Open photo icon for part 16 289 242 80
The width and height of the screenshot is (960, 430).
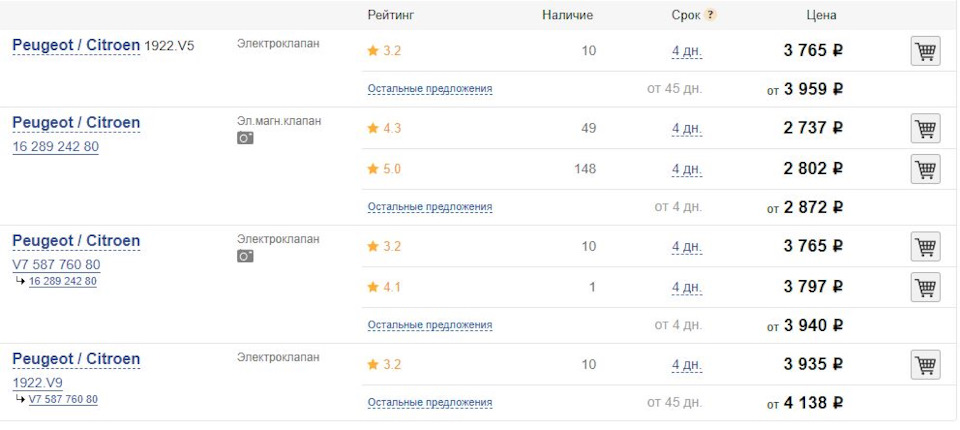click(x=245, y=138)
